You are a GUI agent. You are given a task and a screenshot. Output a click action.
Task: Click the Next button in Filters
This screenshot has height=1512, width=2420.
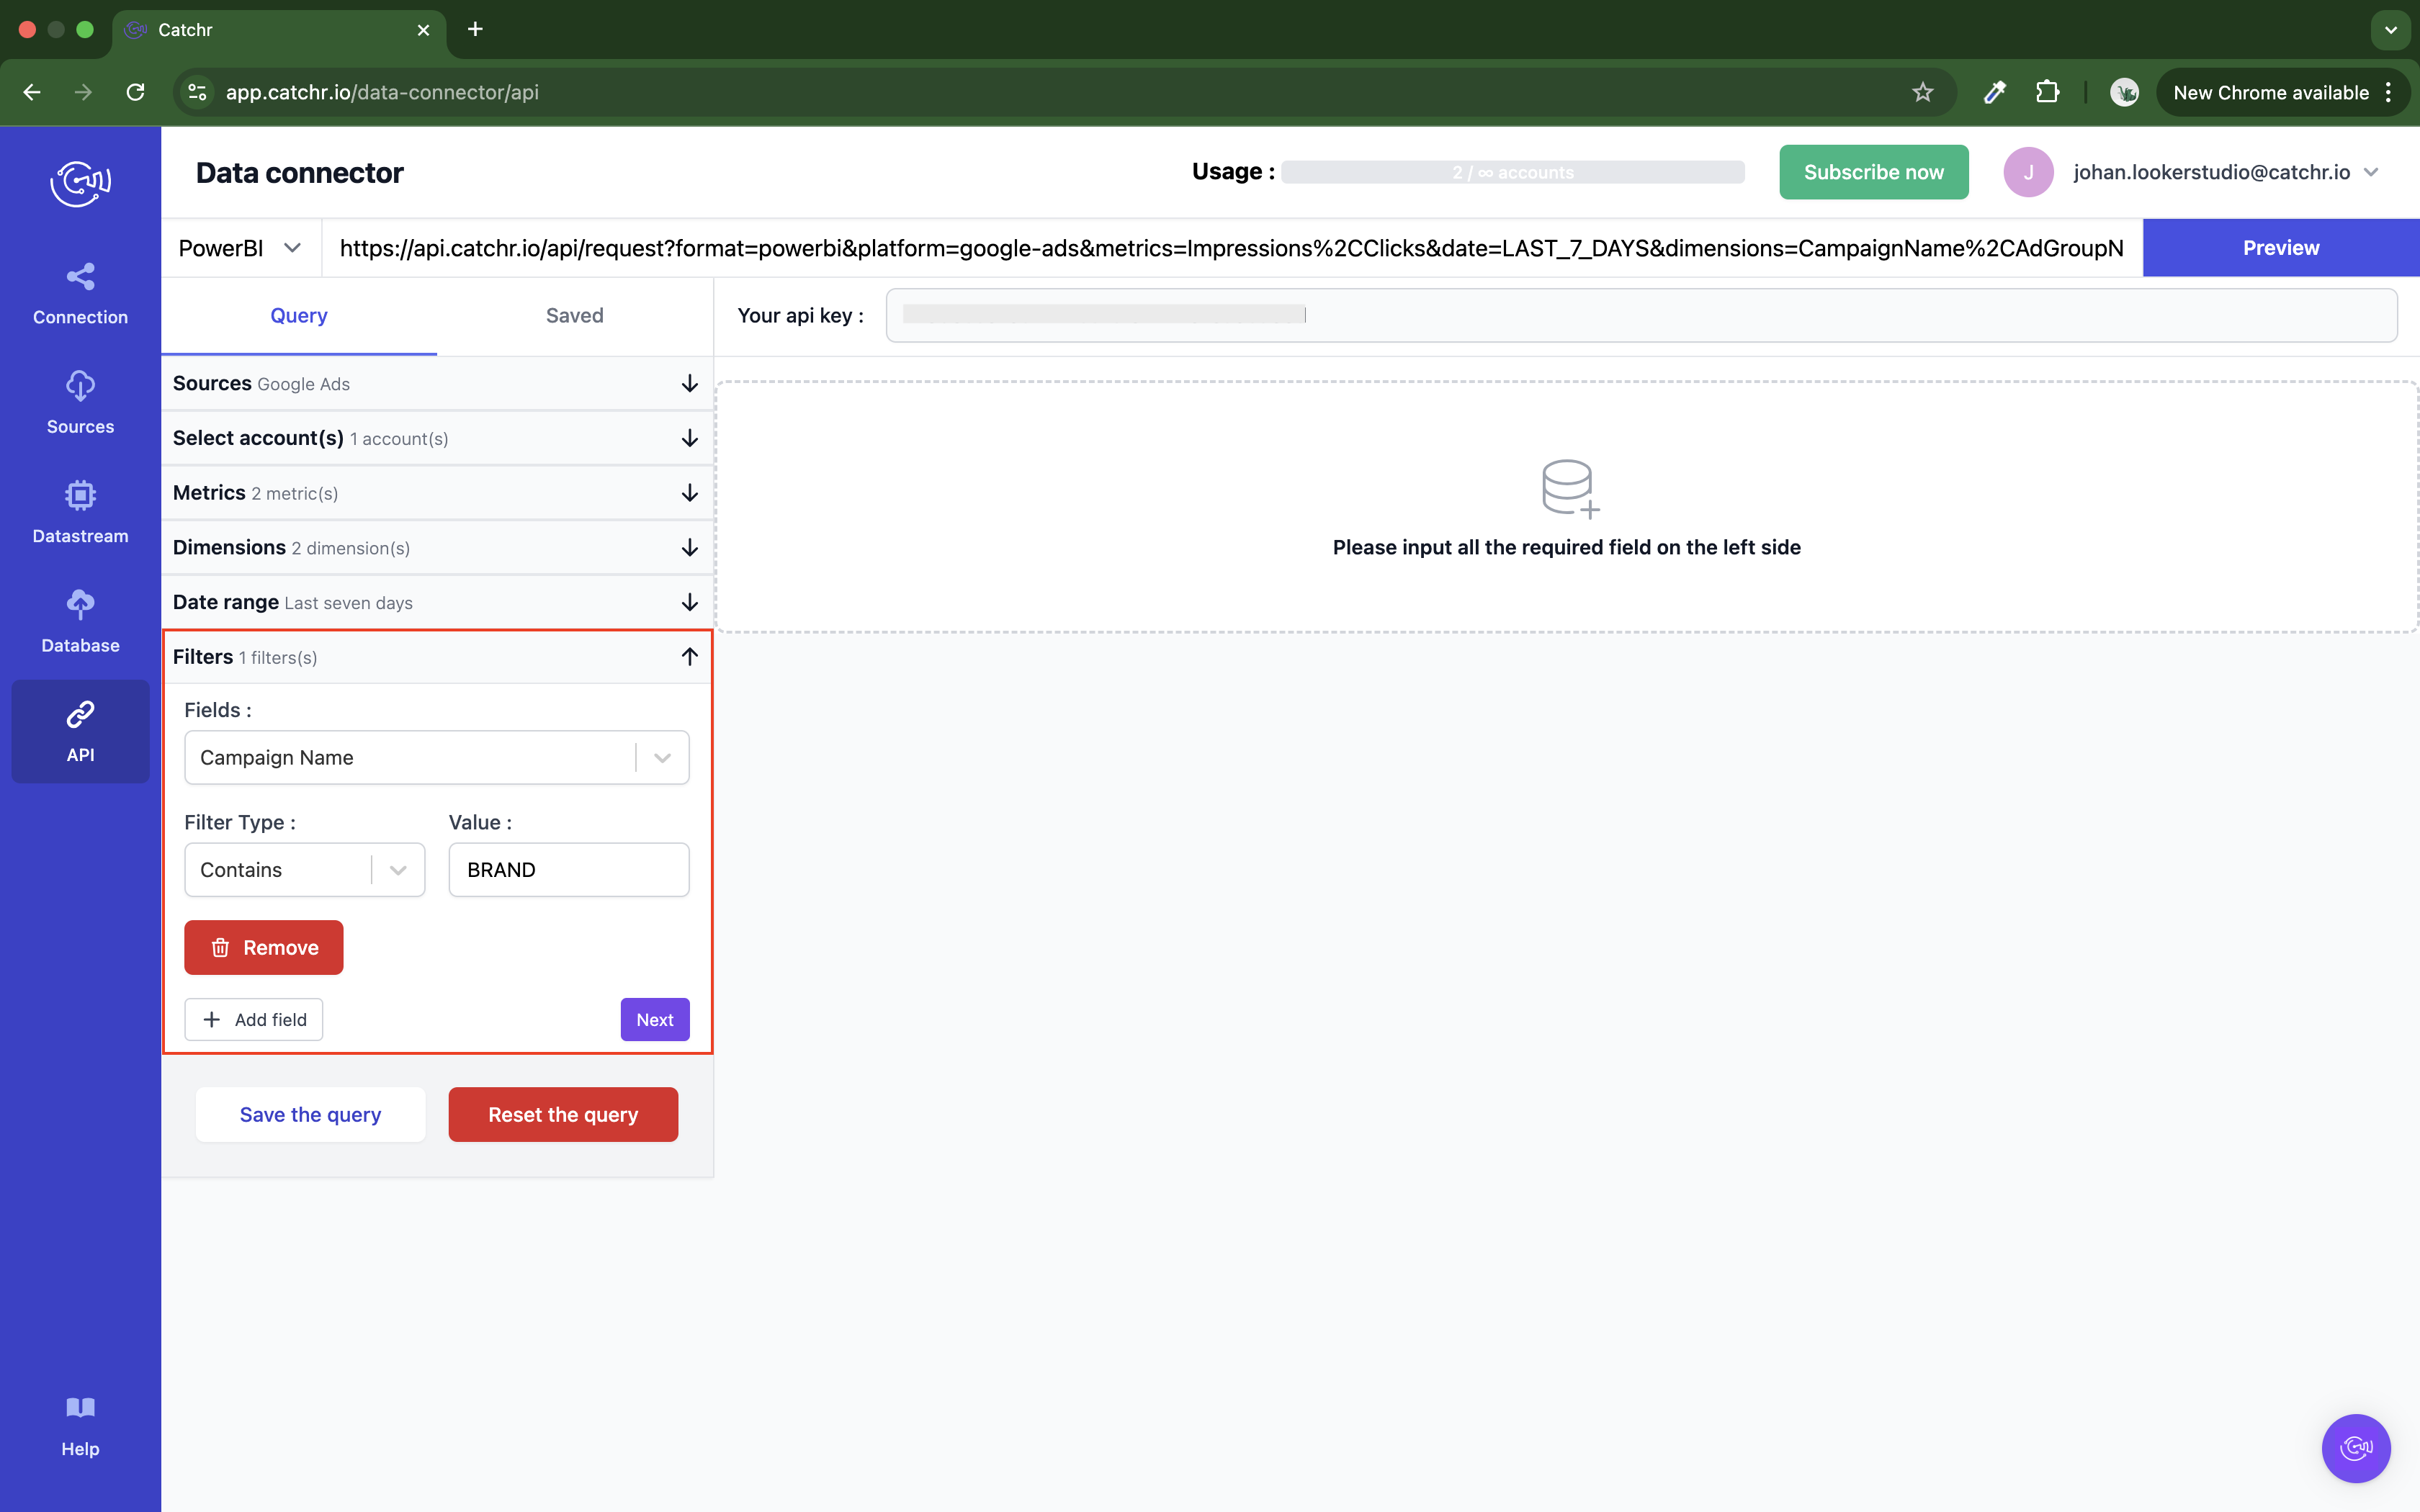[654, 1019]
